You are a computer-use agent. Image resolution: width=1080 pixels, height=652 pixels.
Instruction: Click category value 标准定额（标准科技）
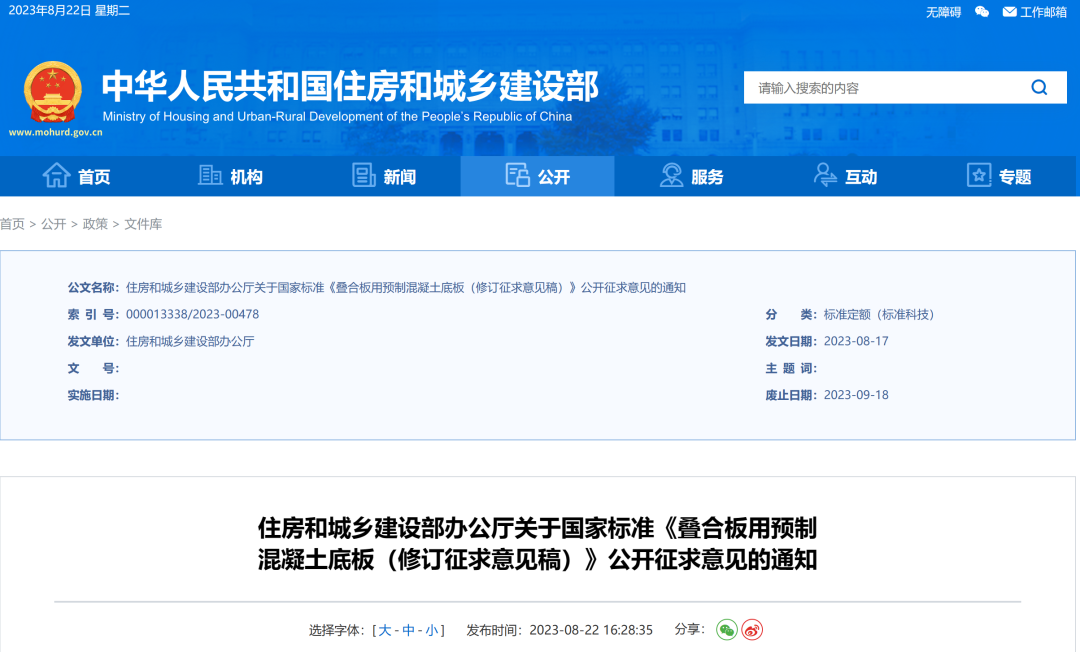(x=882, y=314)
